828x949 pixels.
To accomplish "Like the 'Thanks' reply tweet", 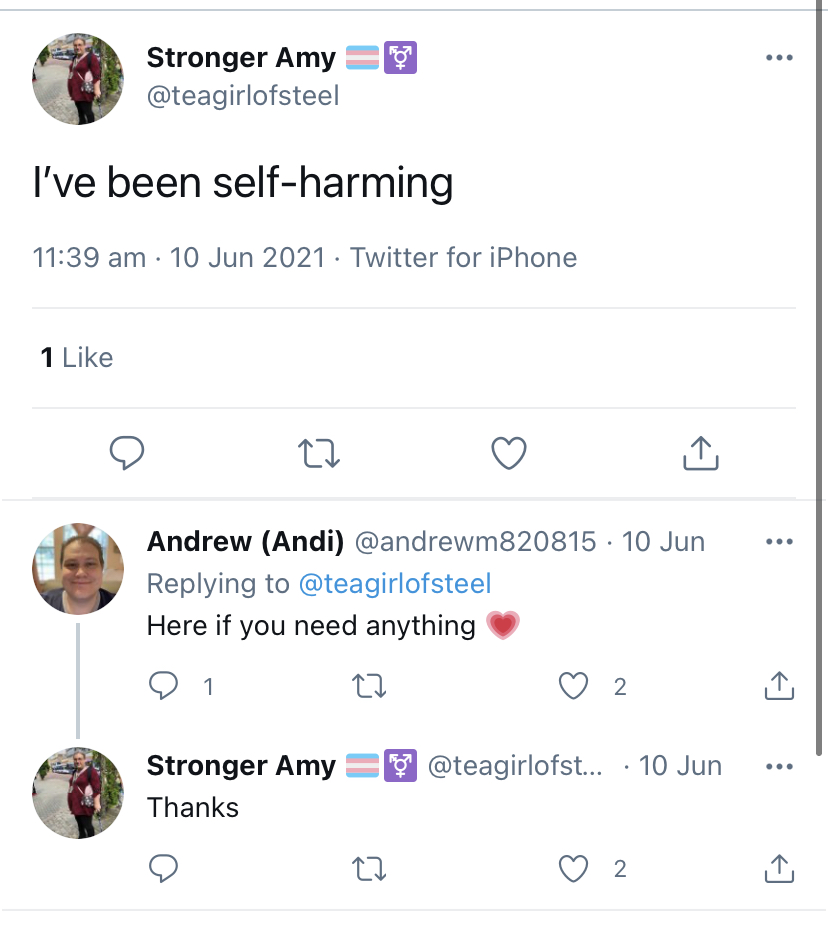I will coord(573,869).
